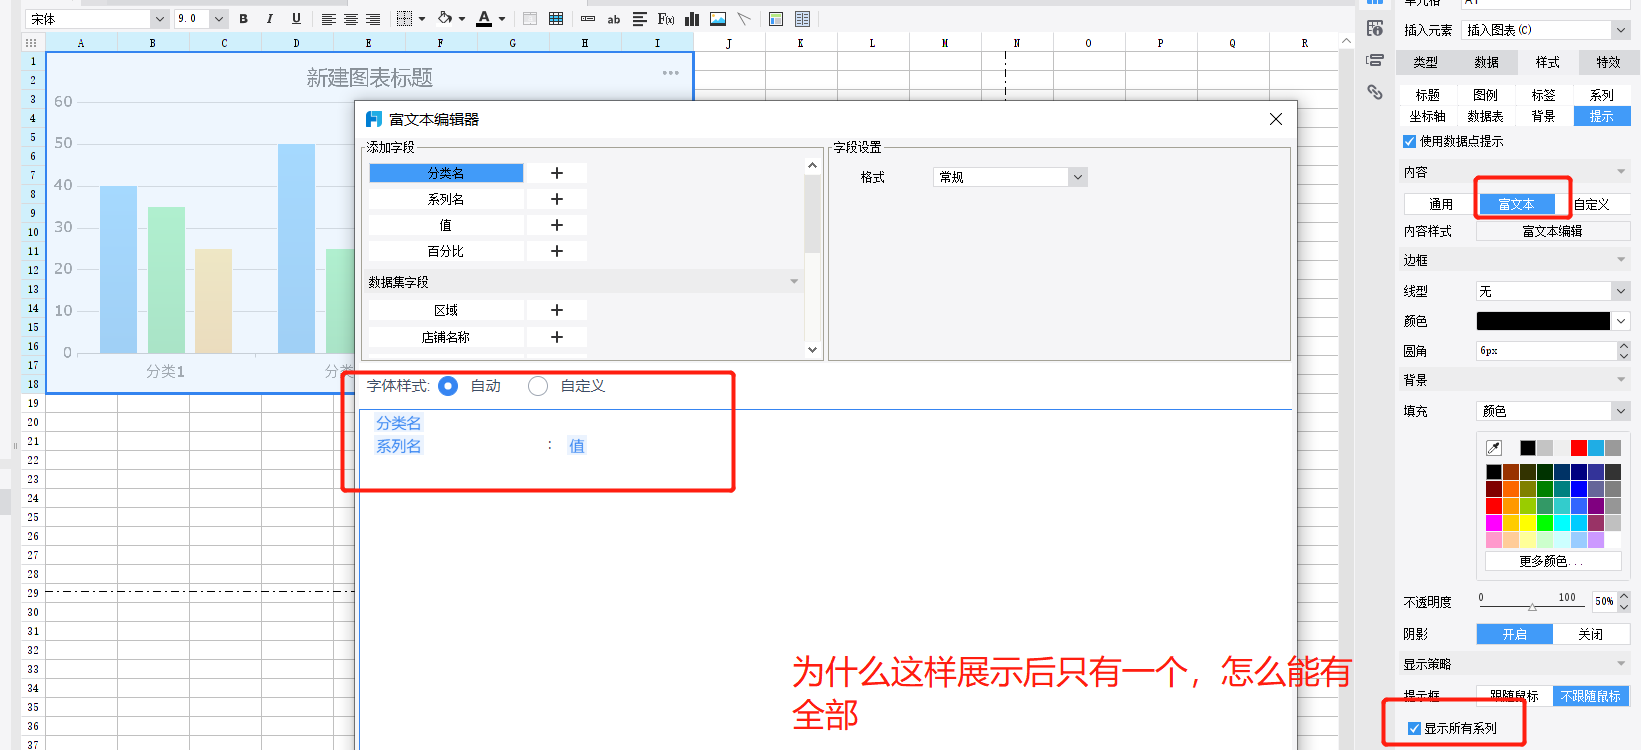Open the 坐标轴 style sub-tab
1641x750 pixels.
[1427, 116]
